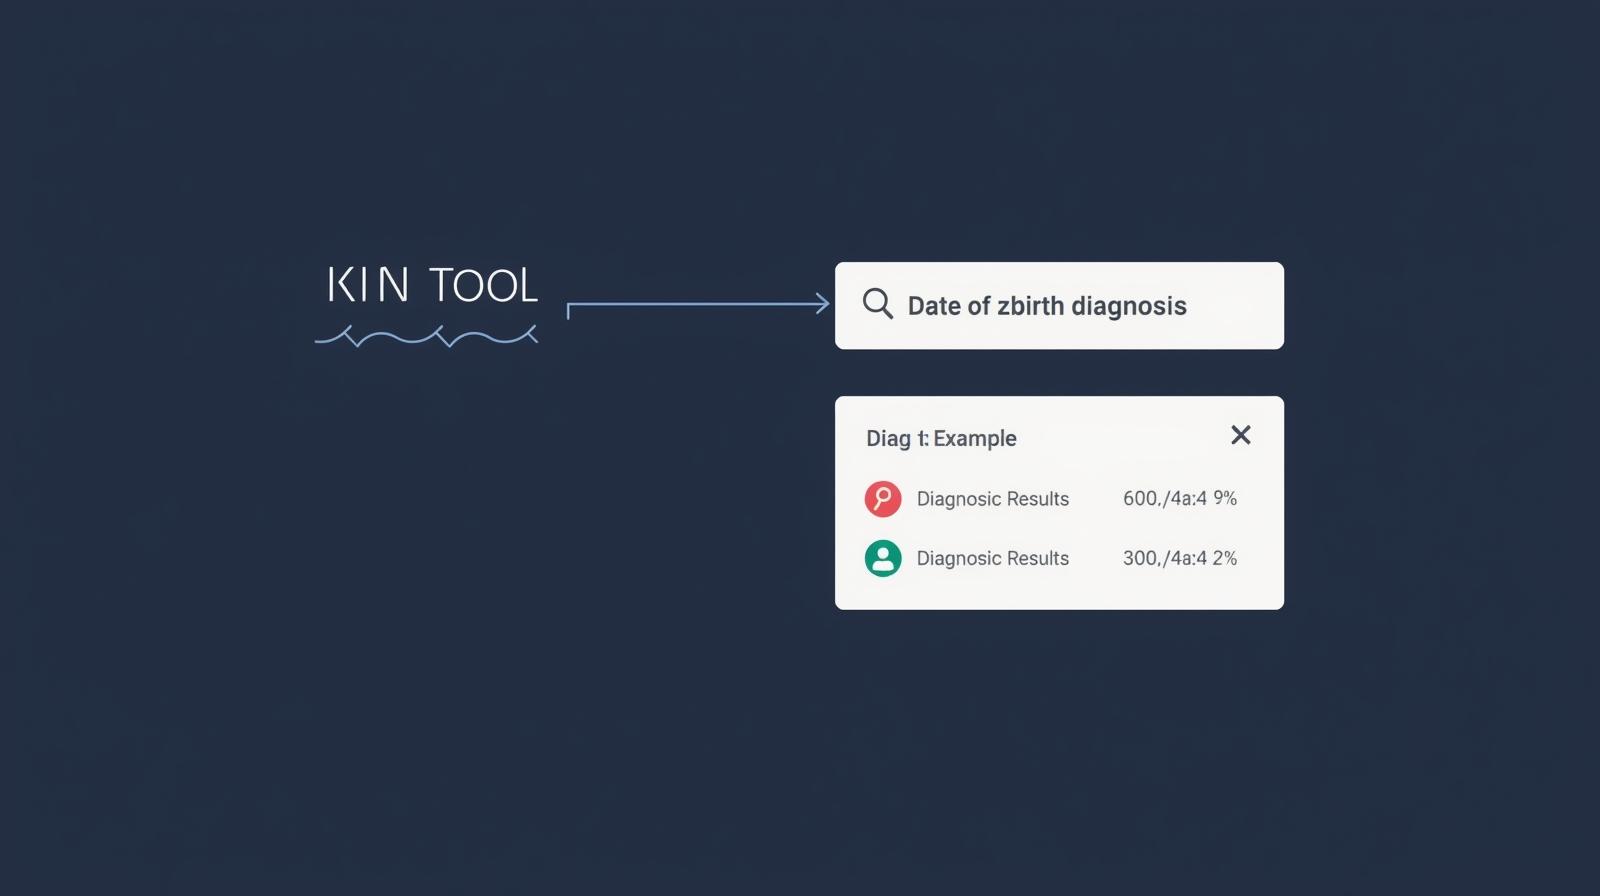Click the green user profile icon
The height and width of the screenshot is (896, 1600).
883,558
